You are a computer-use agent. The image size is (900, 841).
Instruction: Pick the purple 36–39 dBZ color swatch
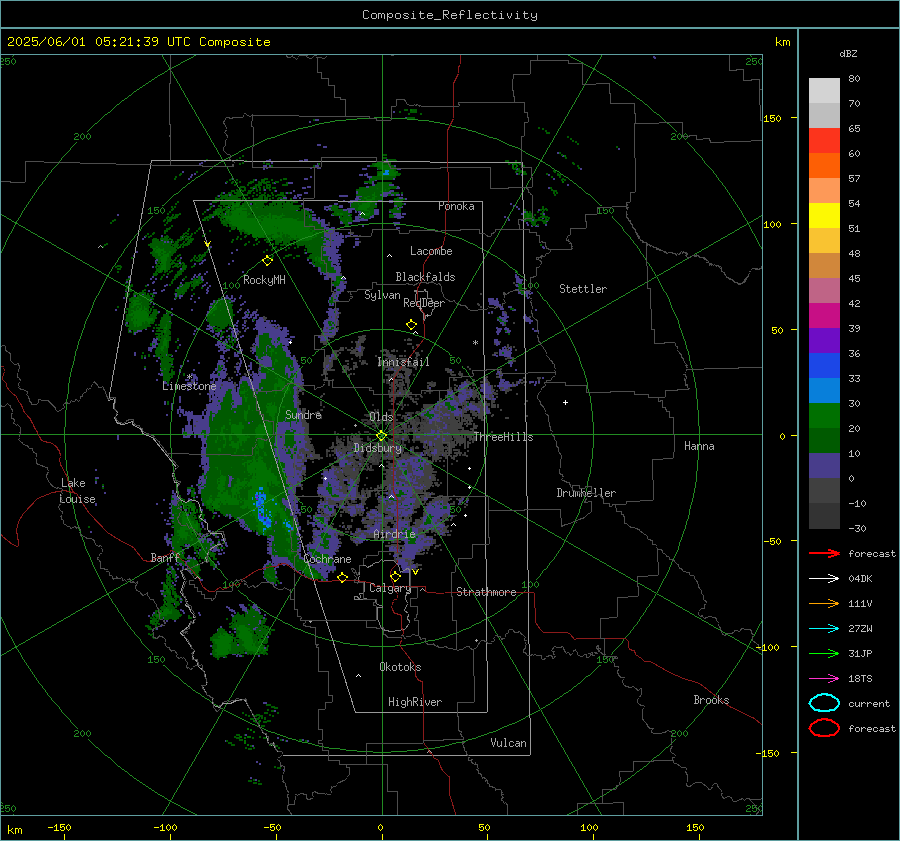click(824, 340)
